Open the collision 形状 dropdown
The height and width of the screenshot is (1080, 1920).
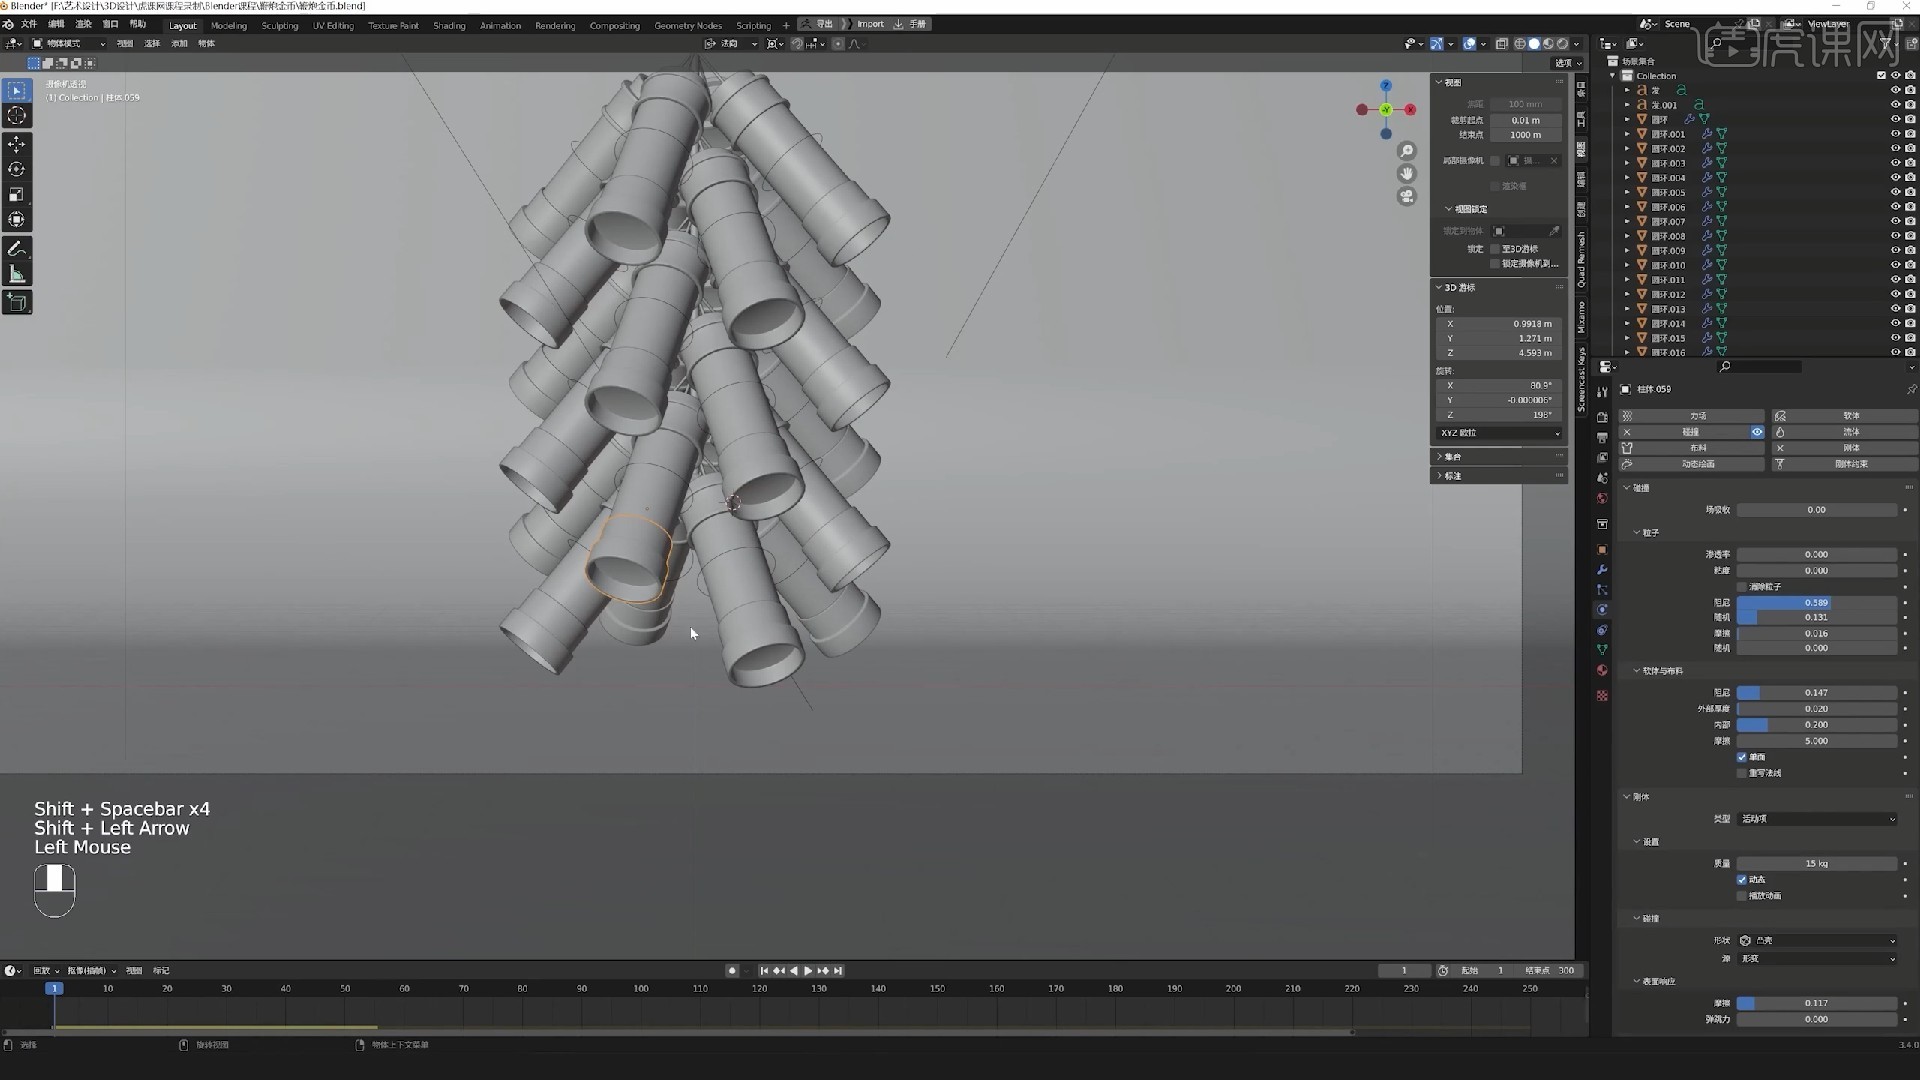coord(1817,941)
